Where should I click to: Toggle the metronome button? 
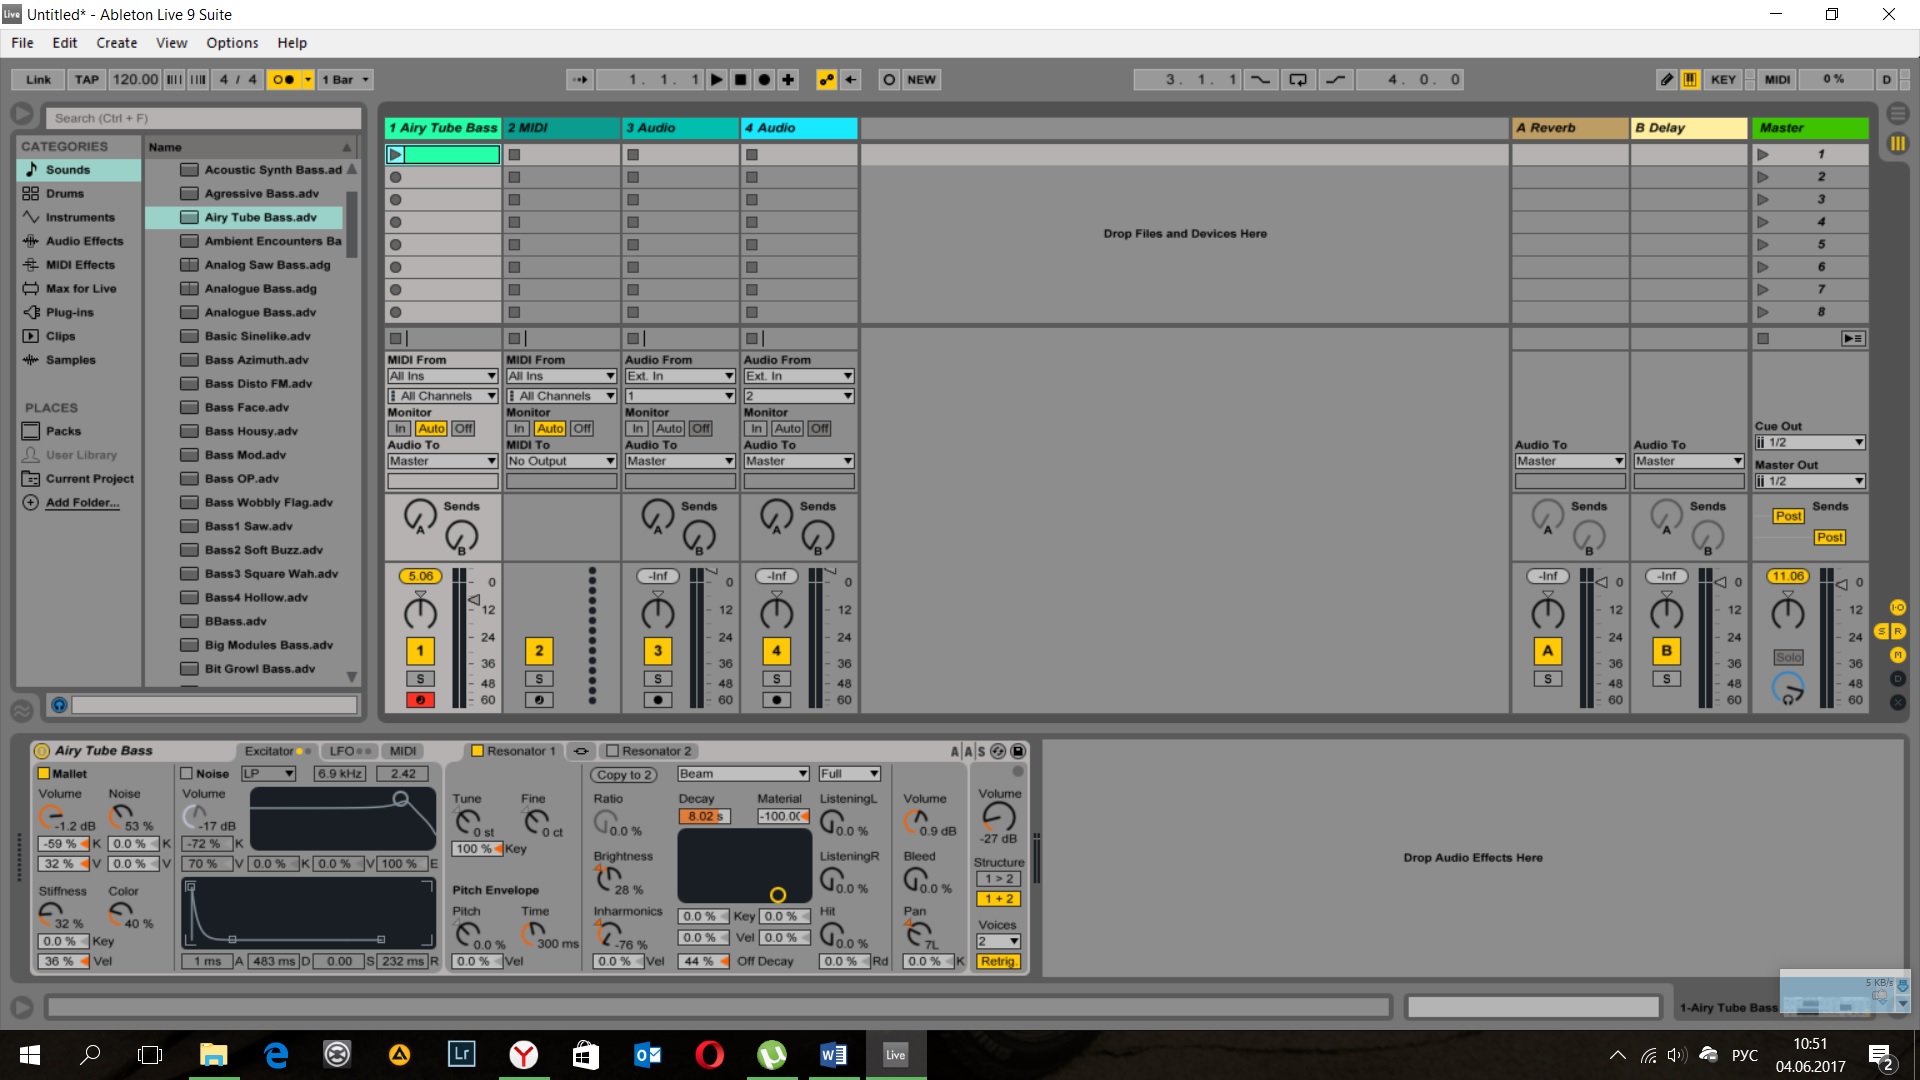pos(283,80)
